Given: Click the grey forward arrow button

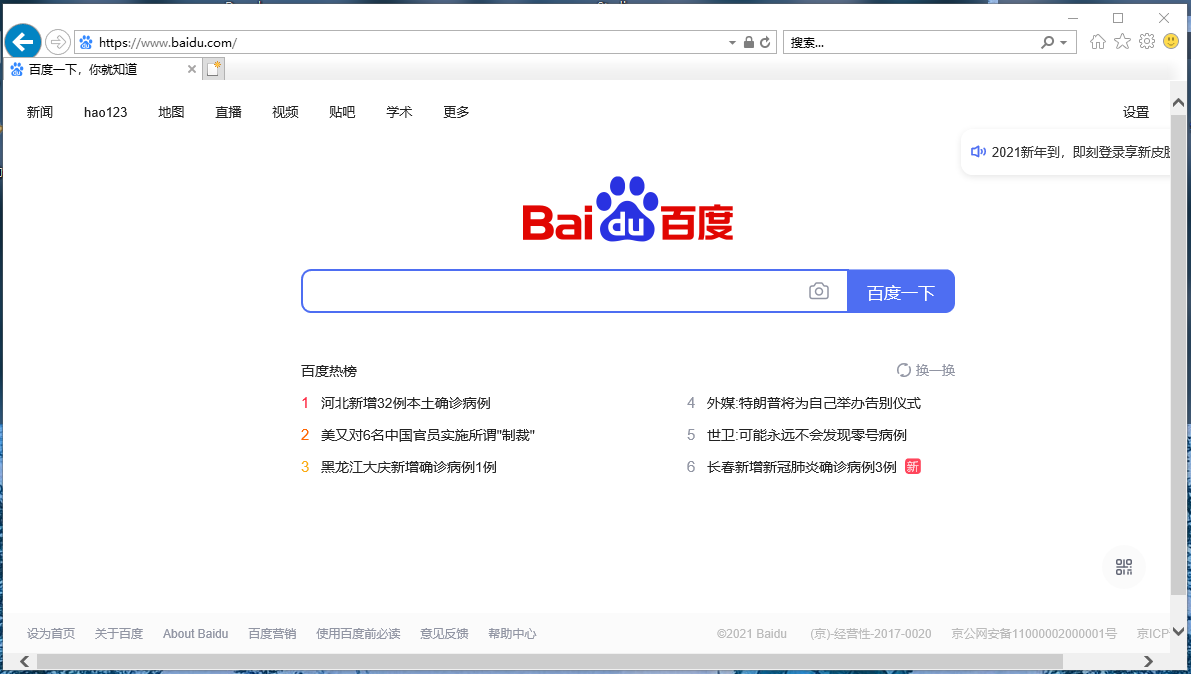Looking at the screenshot, I should [x=58, y=42].
